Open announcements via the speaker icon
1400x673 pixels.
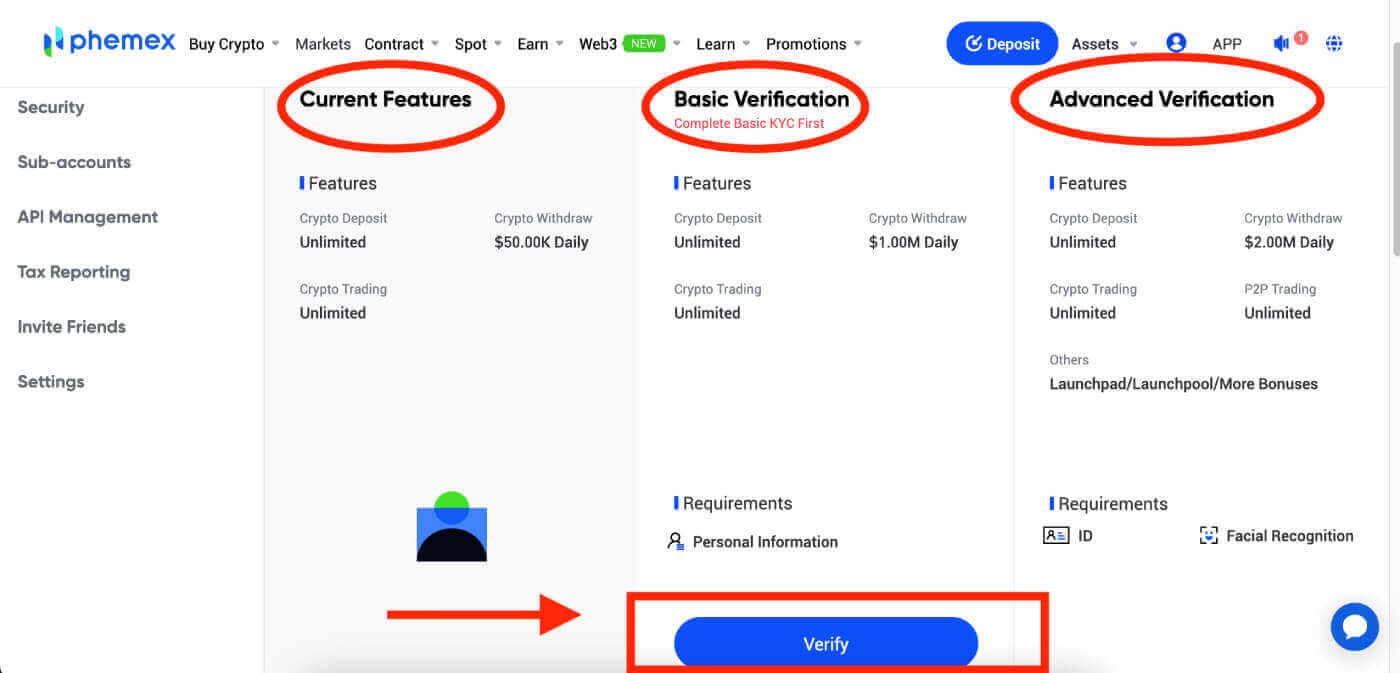point(1281,43)
